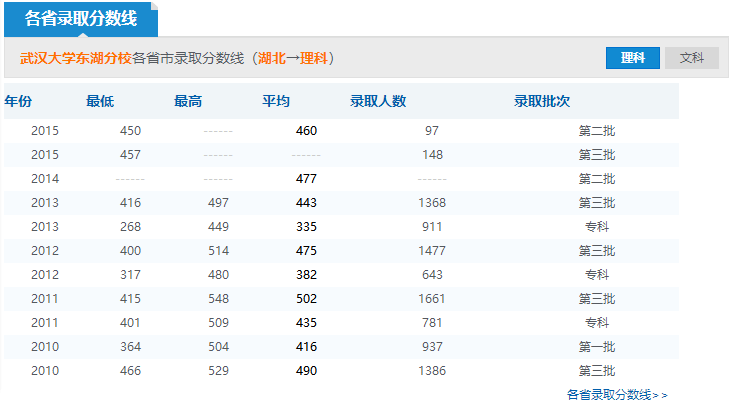Screen dimensions: 732x409
Task: Open the 武汉大学东湖分校 link
Action: [76, 58]
